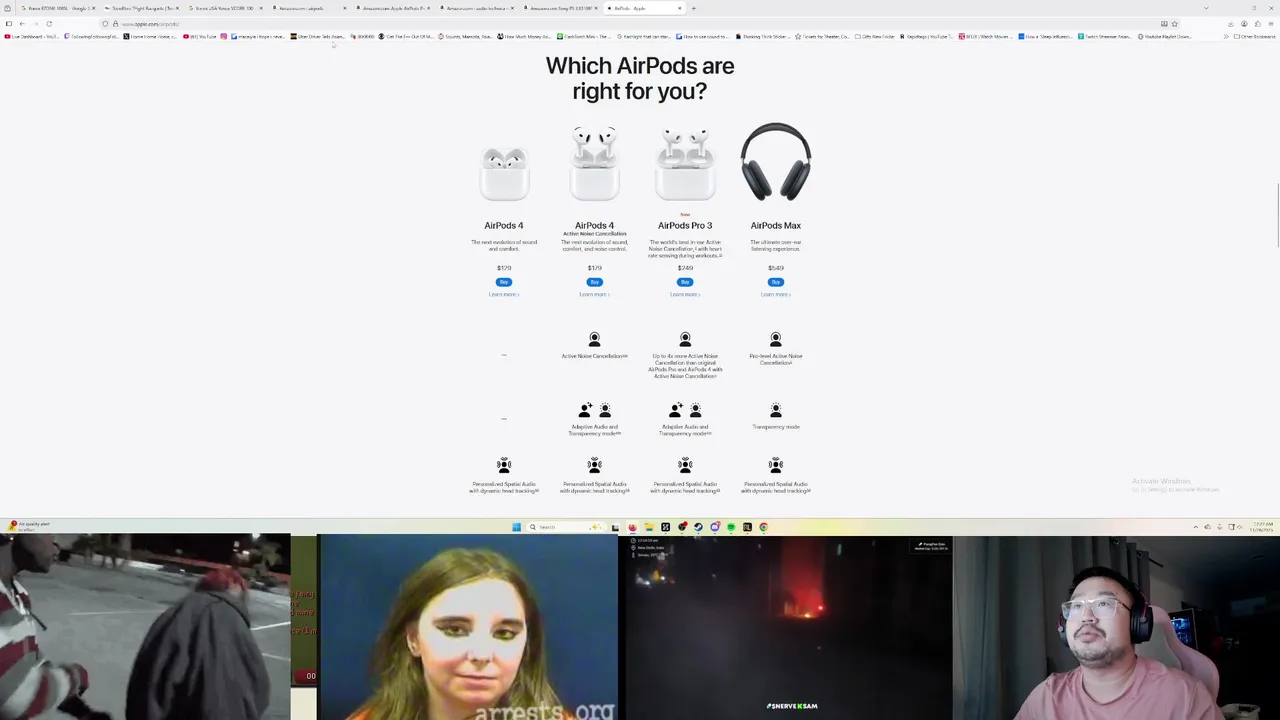
Task: Open Learn more under $129 AirPods 4
Action: click(x=504, y=294)
